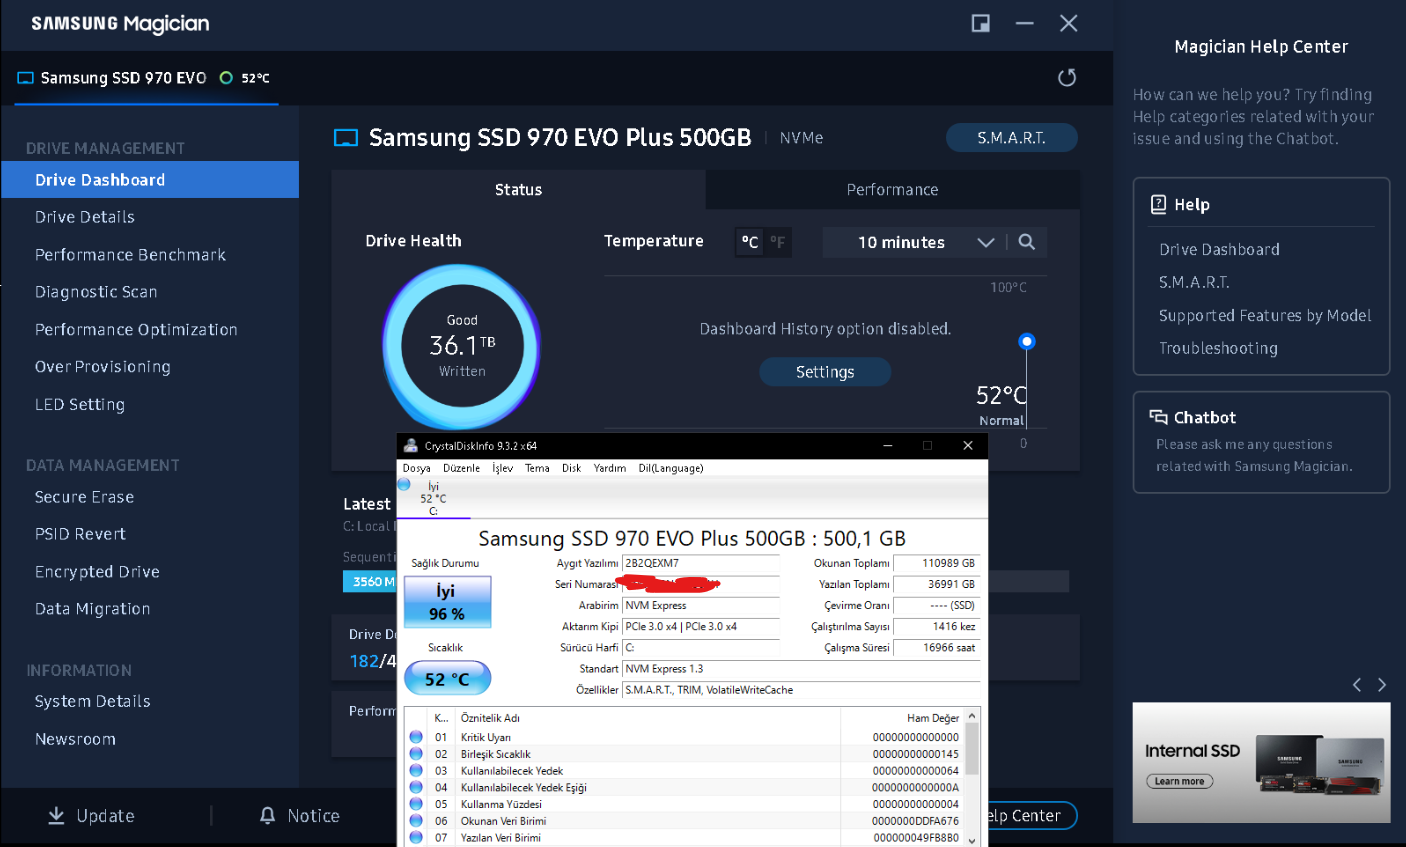The image size is (1406, 847).
Task: Click the Chatbot speech bubble icon
Action: 1158,417
